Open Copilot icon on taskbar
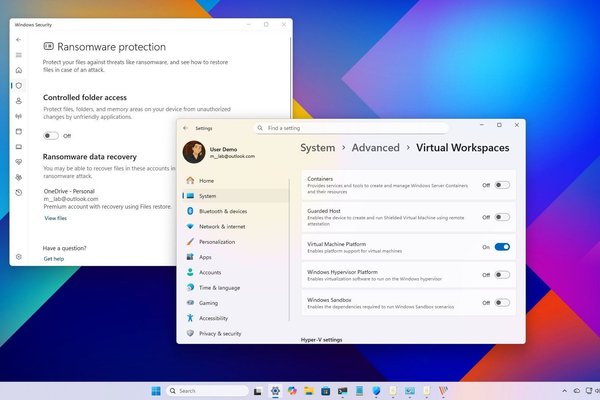The height and width of the screenshot is (400, 600). coord(292,391)
